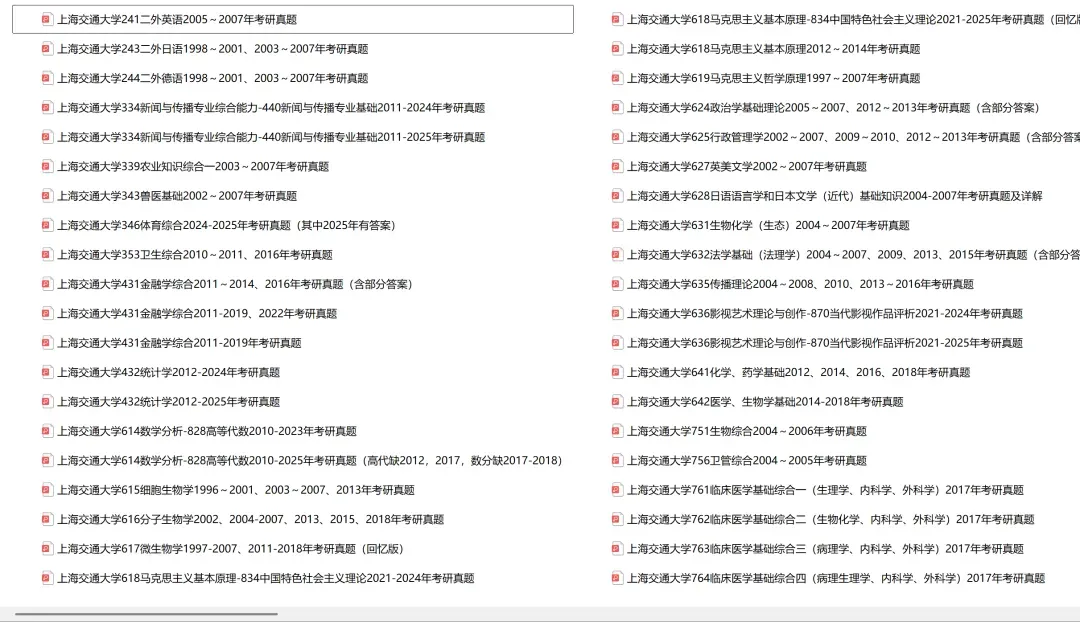Click the document icon beside 641化学、药学基础
The width and height of the screenshot is (1080, 622).
pyautogui.click(x=617, y=372)
